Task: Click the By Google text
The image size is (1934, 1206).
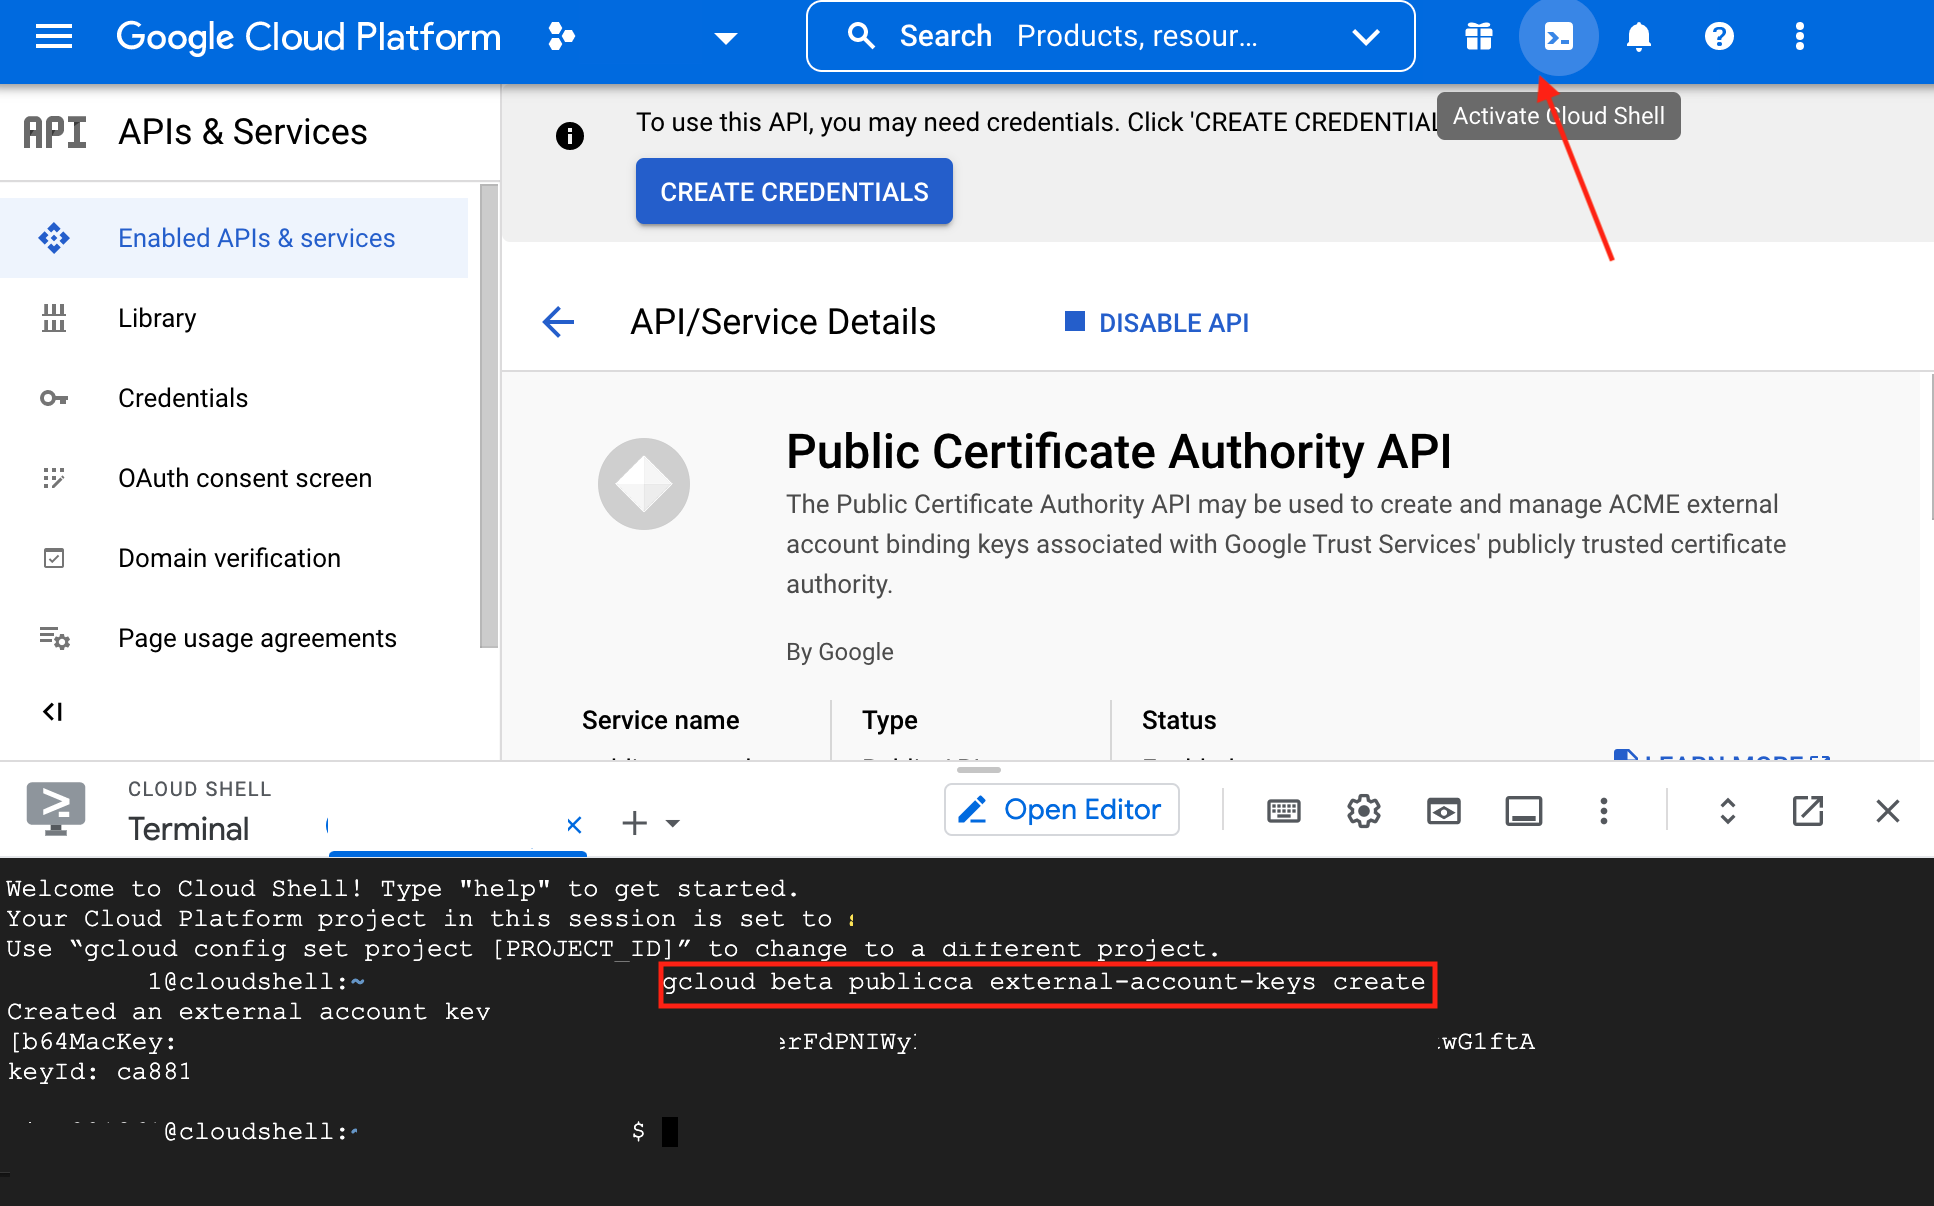Action: [x=839, y=652]
